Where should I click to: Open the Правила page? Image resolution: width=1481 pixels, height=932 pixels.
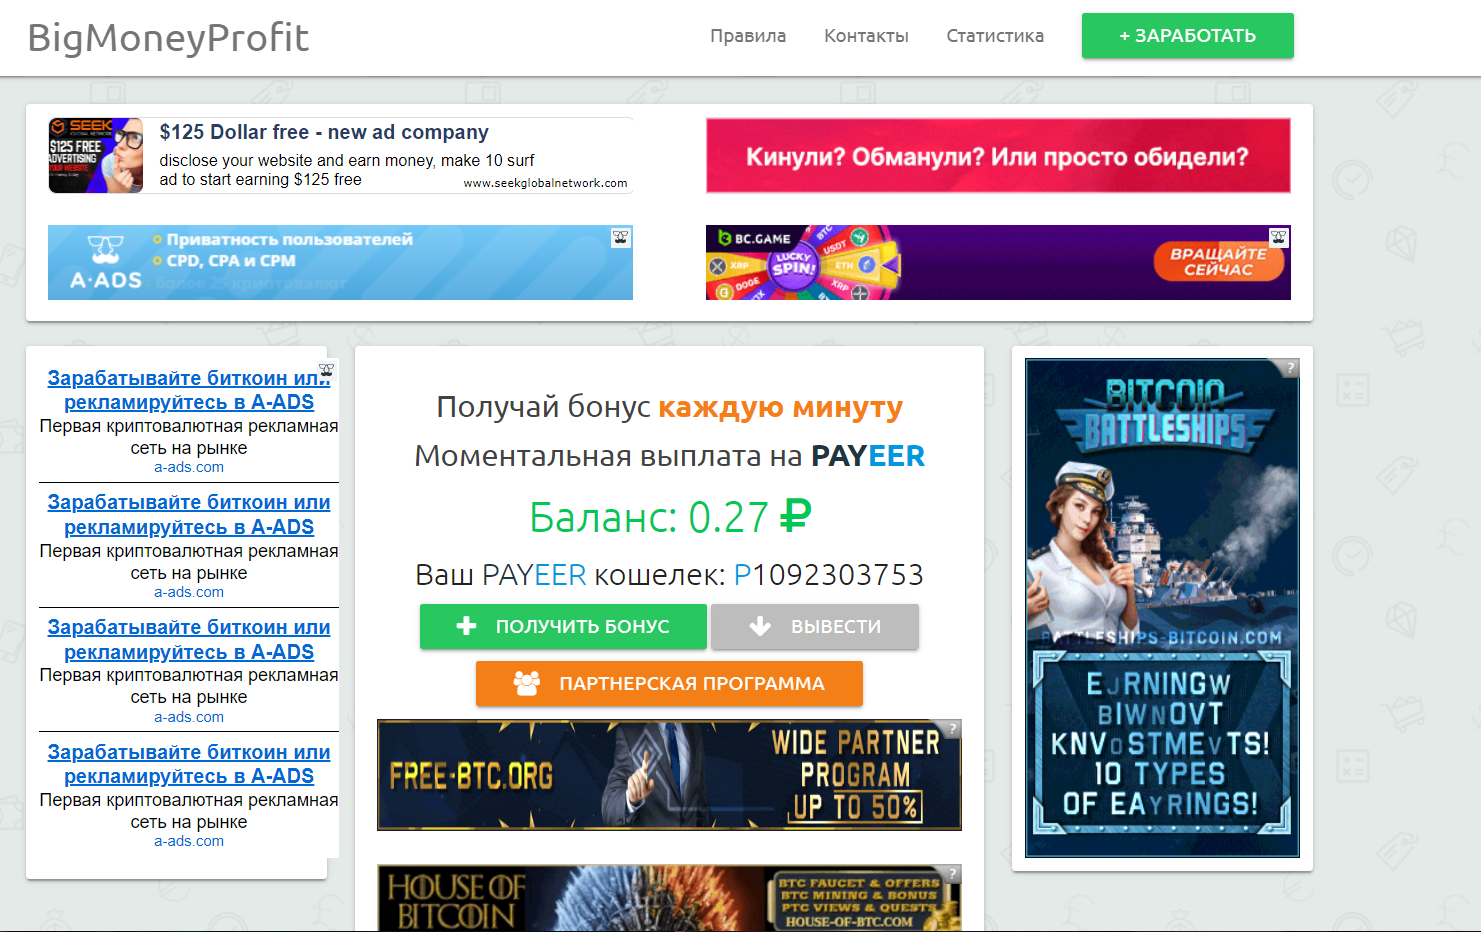(748, 36)
